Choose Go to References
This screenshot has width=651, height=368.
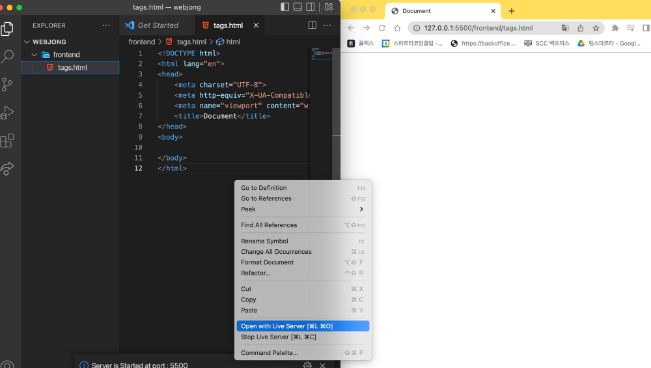click(x=303, y=199)
